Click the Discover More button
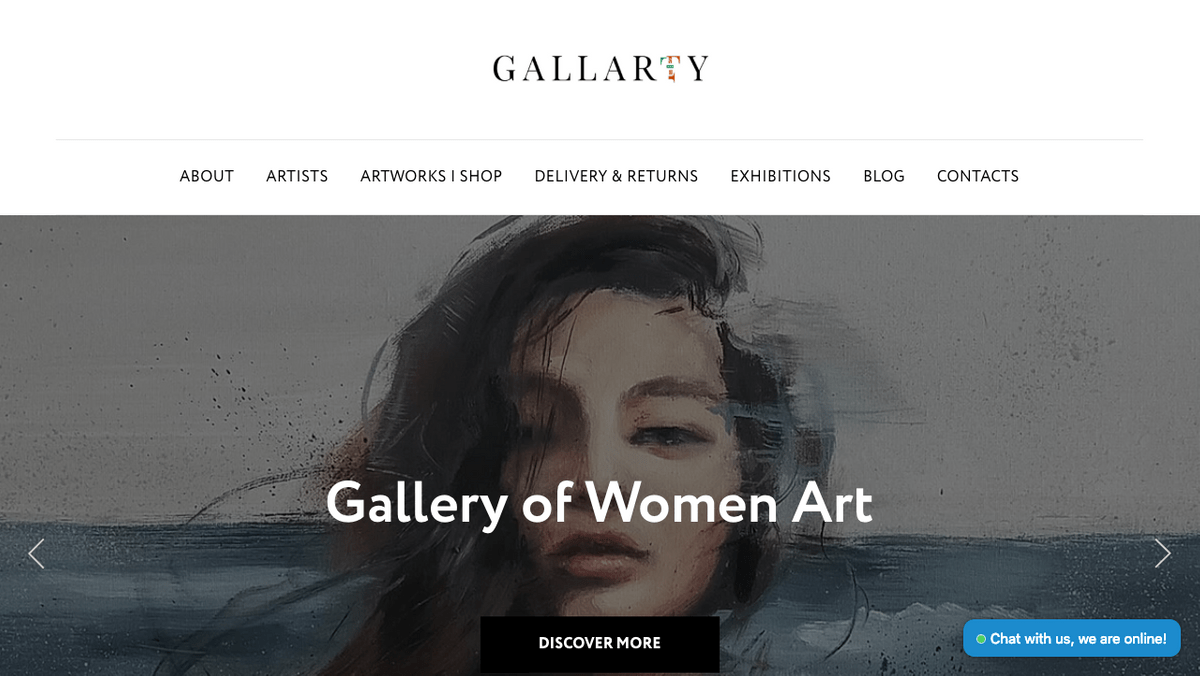1200x676 pixels. (600, 644)
